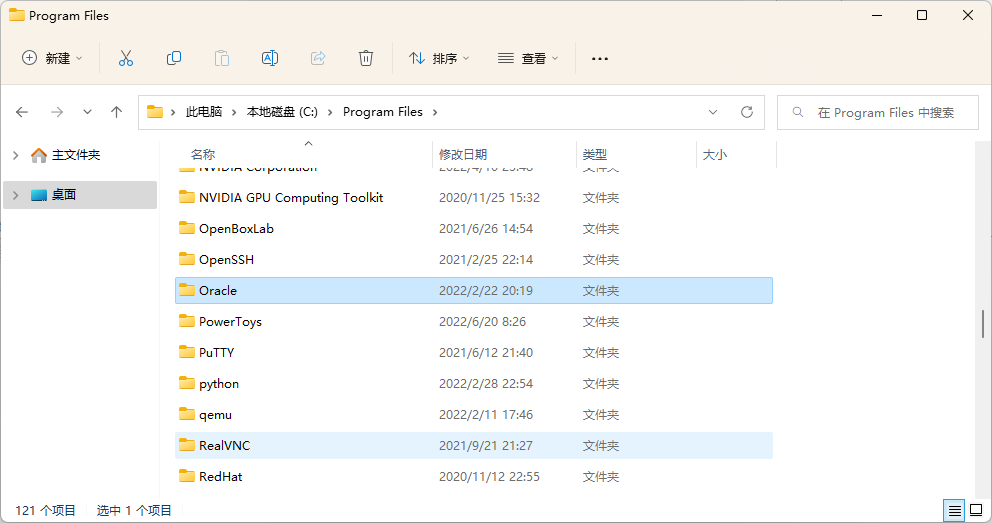Click the vertical scrollbar thumb

pyautogui.click(x=983, y=324)
